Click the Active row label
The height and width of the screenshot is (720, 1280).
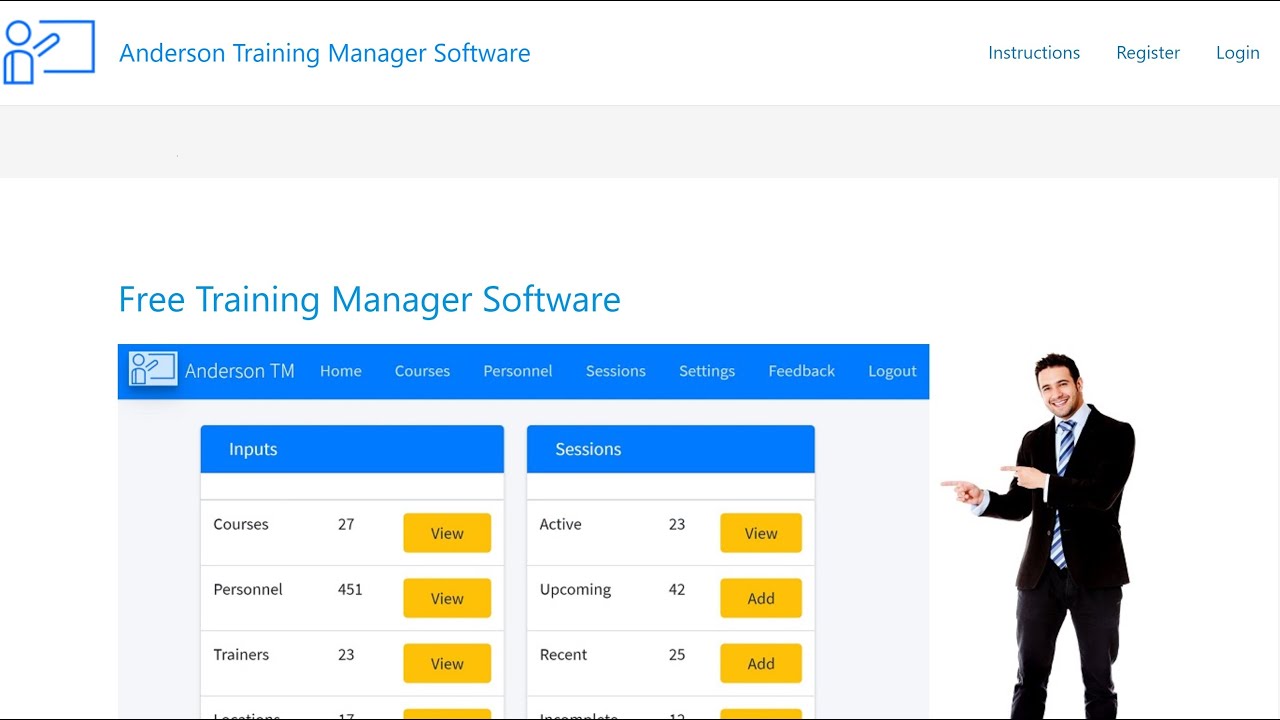click(x=560, y=524)
